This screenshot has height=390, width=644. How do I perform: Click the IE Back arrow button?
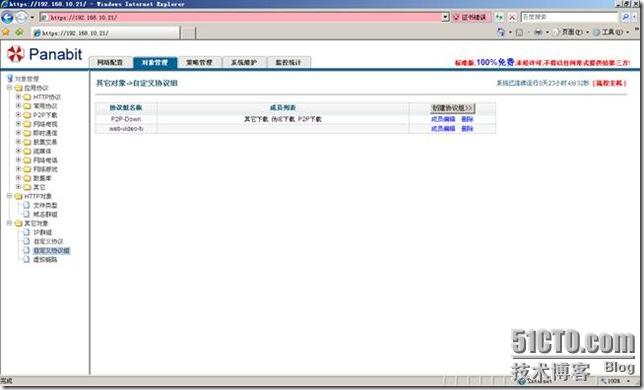click(7, 17)
